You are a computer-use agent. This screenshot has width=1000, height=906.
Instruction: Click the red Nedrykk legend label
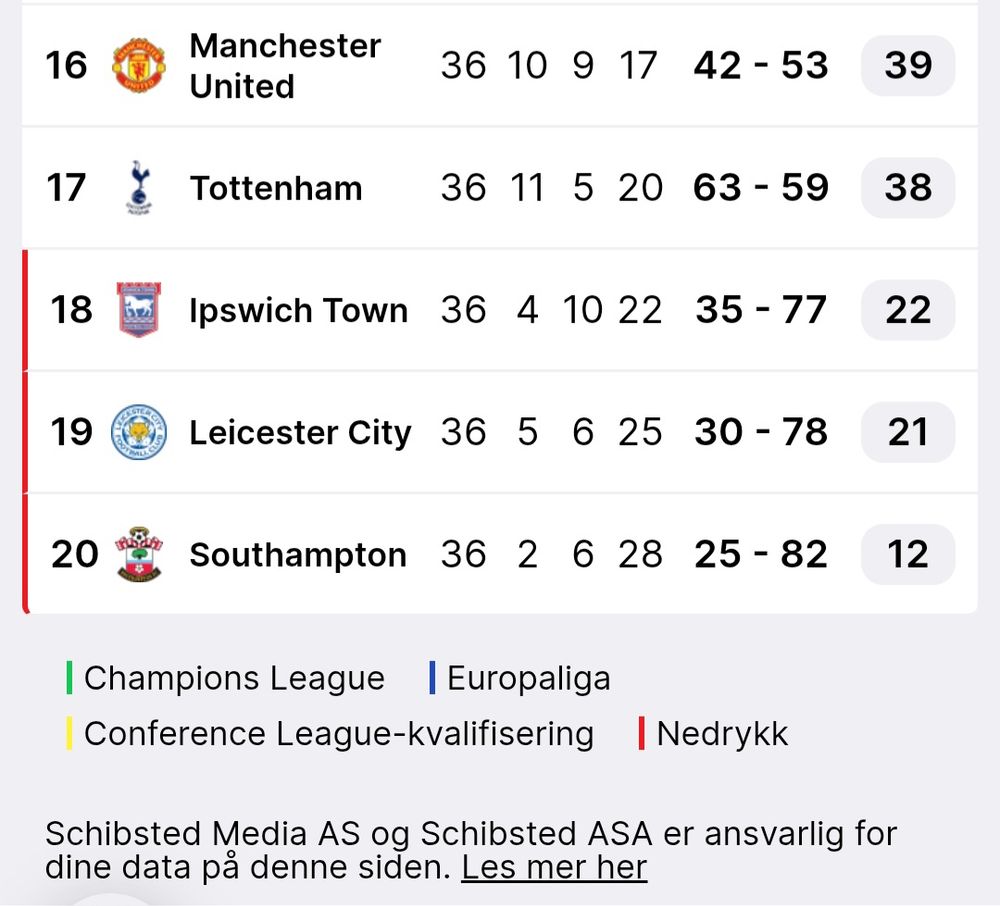[722, 734]
